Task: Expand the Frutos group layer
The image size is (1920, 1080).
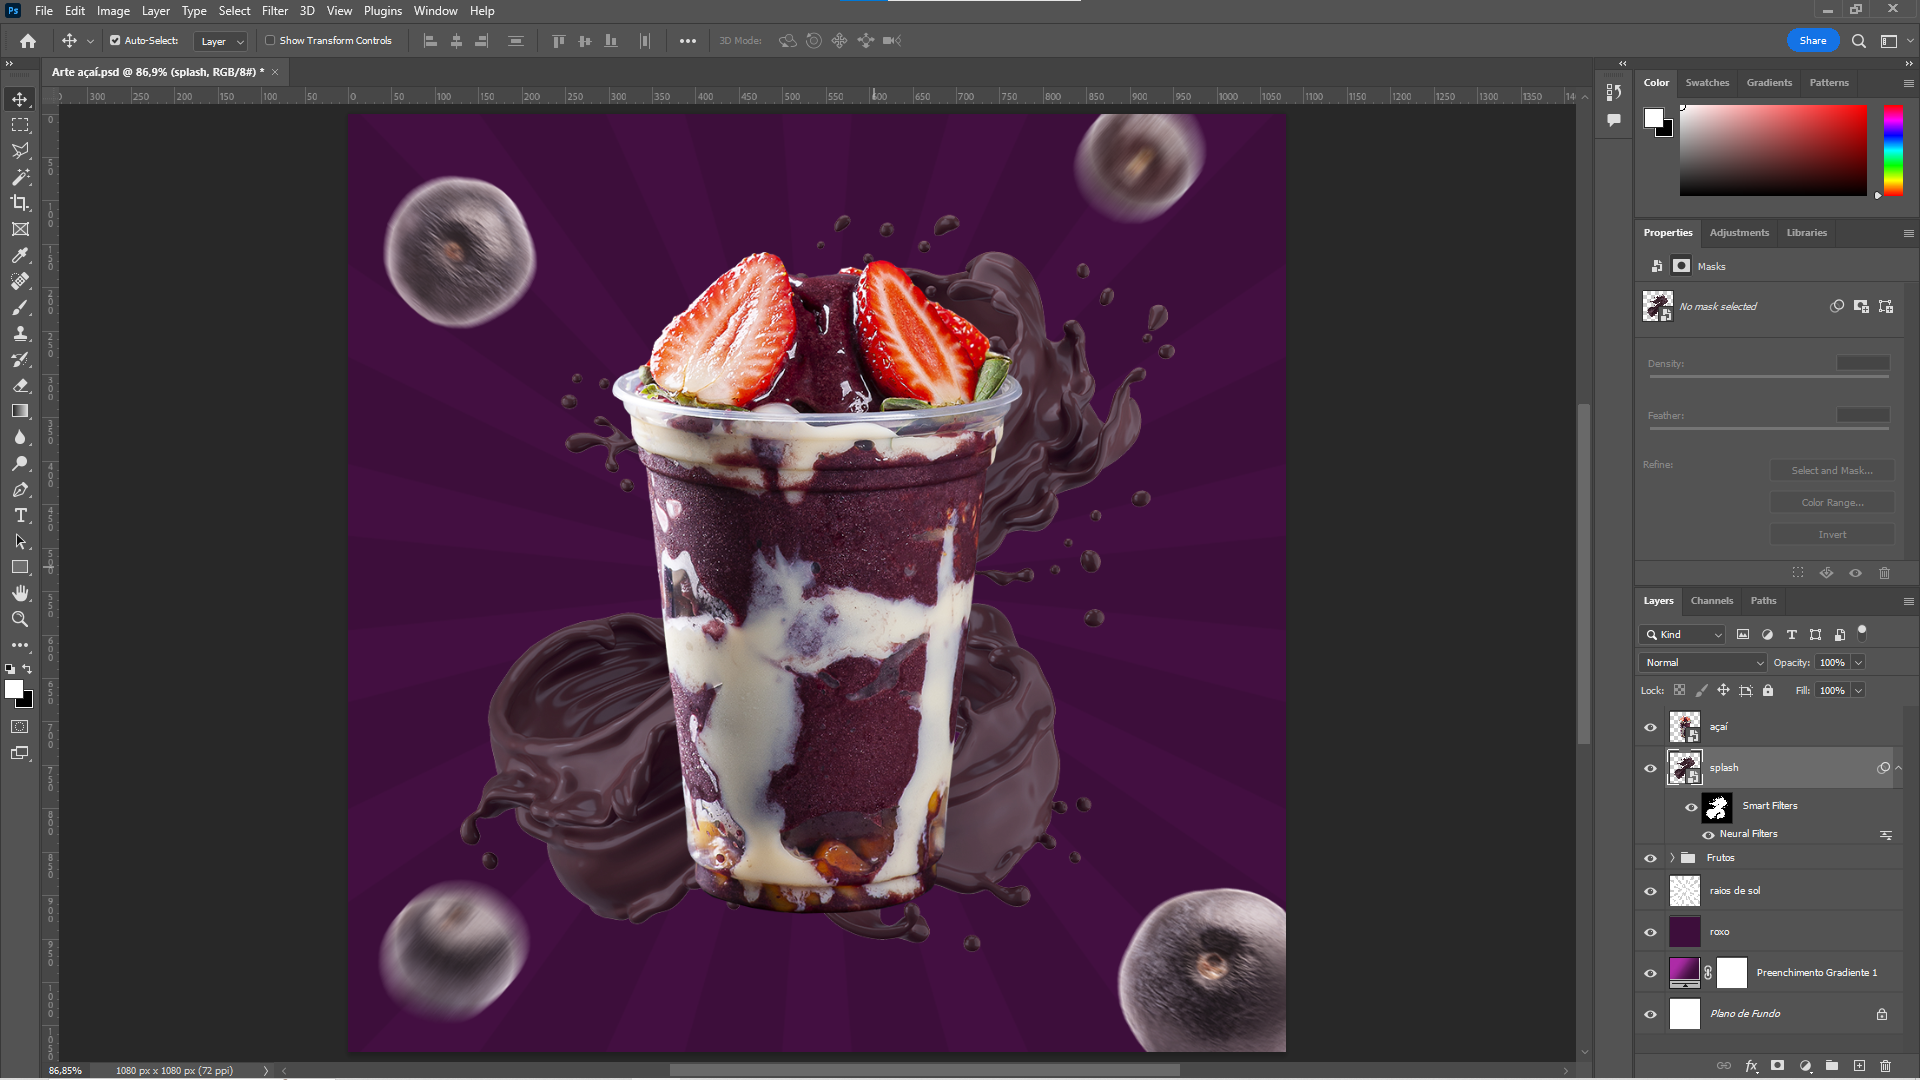Action: [1672, 857]
